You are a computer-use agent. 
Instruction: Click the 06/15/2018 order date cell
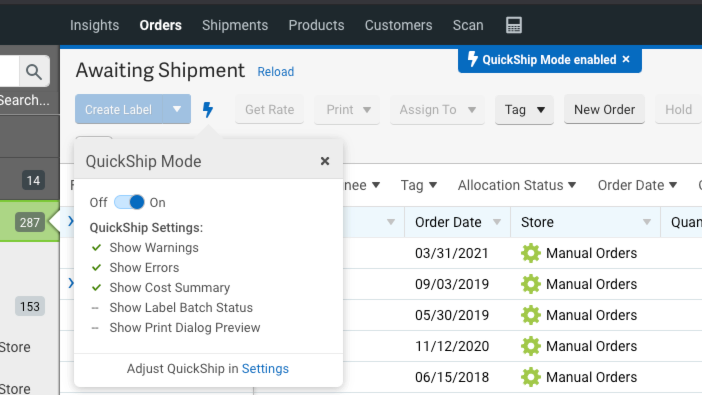452,377
